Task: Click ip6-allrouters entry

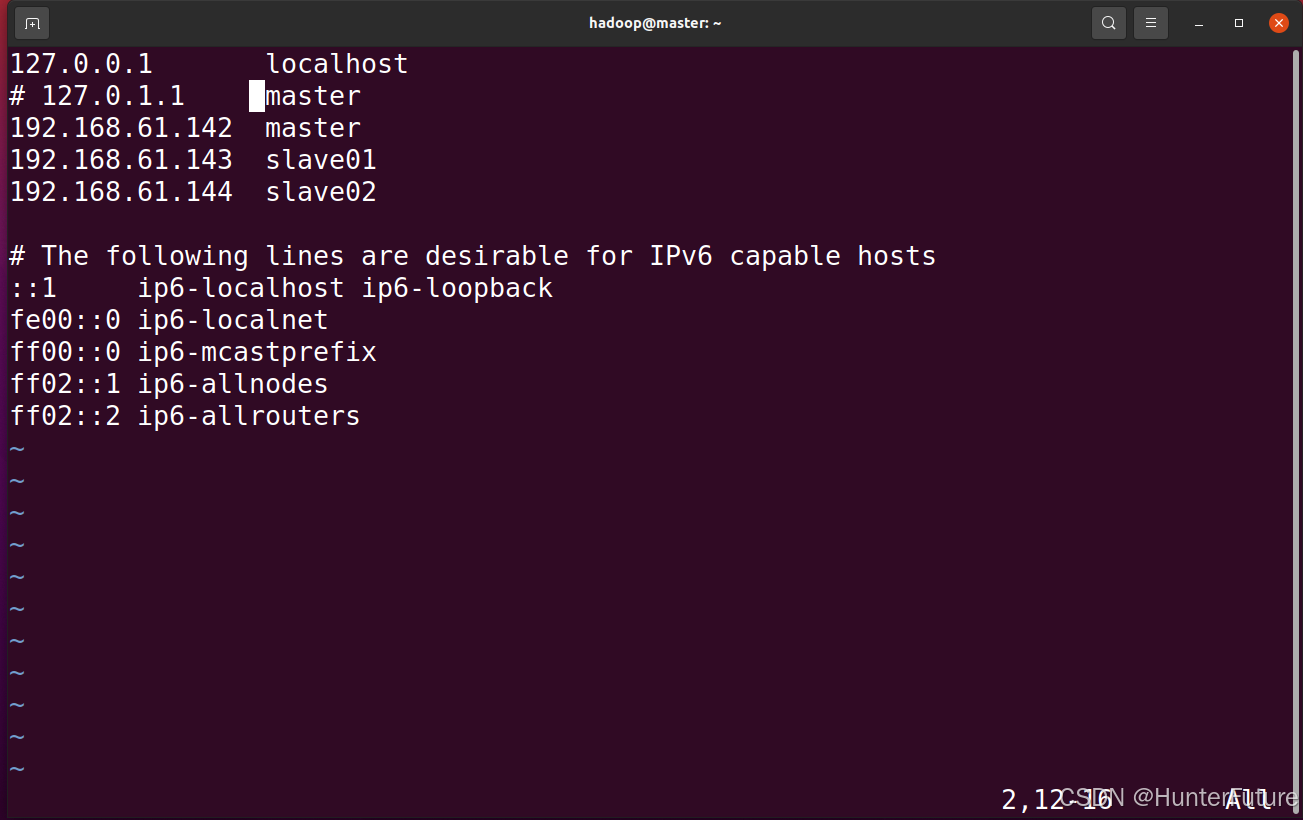Action: coord(249,416)
